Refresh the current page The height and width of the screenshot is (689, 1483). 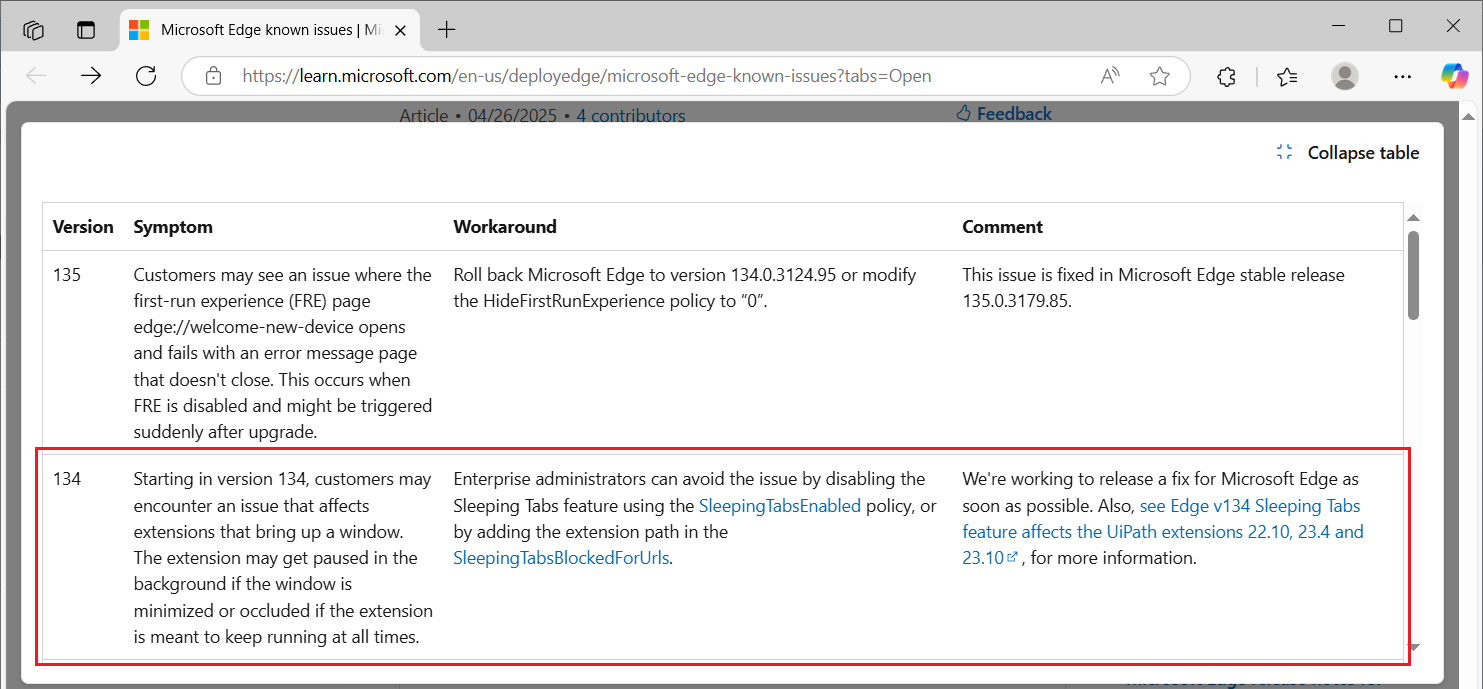[146, 76]
